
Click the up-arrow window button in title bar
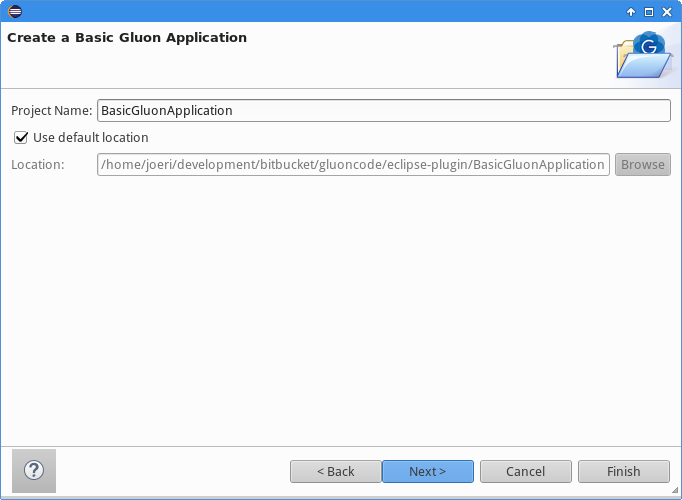click(x=631, y=12)
